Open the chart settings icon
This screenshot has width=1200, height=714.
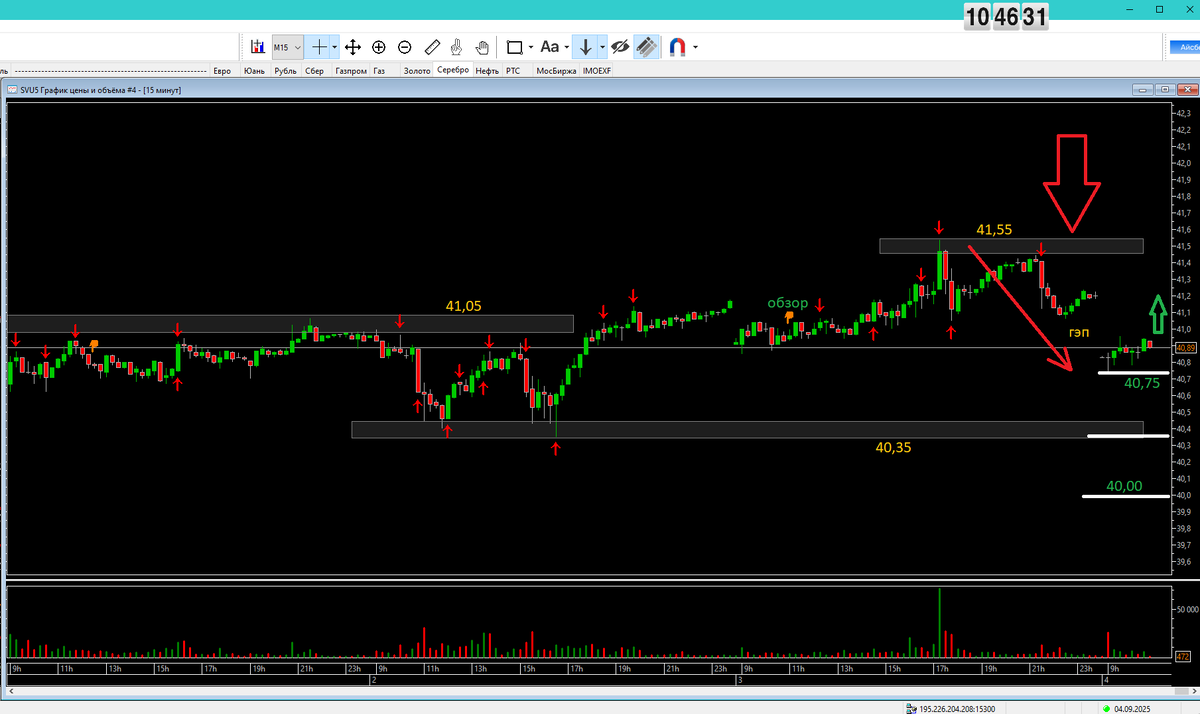257,47
